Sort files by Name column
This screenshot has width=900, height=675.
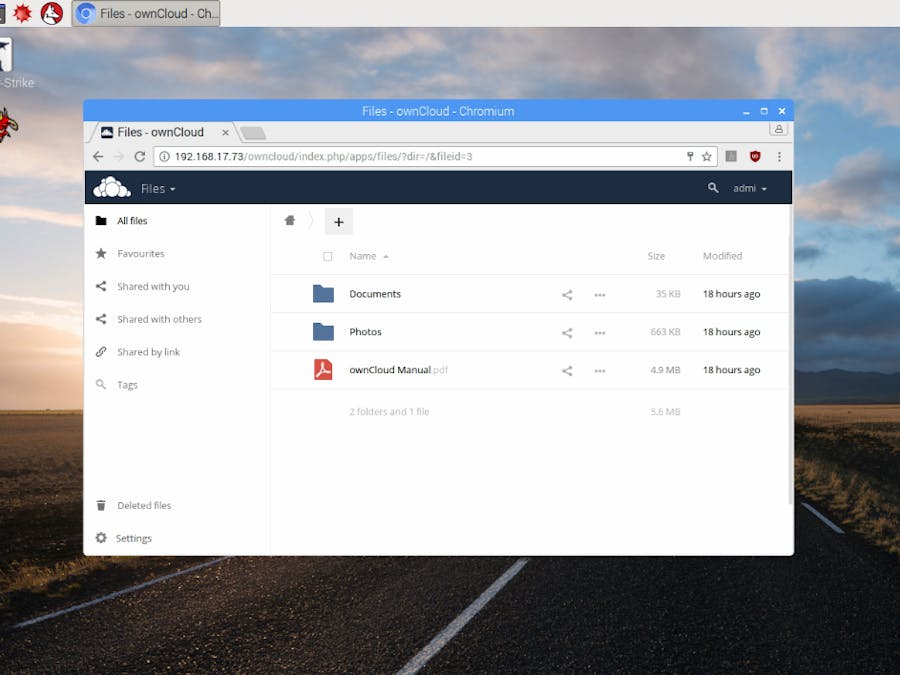coord(368,256)
